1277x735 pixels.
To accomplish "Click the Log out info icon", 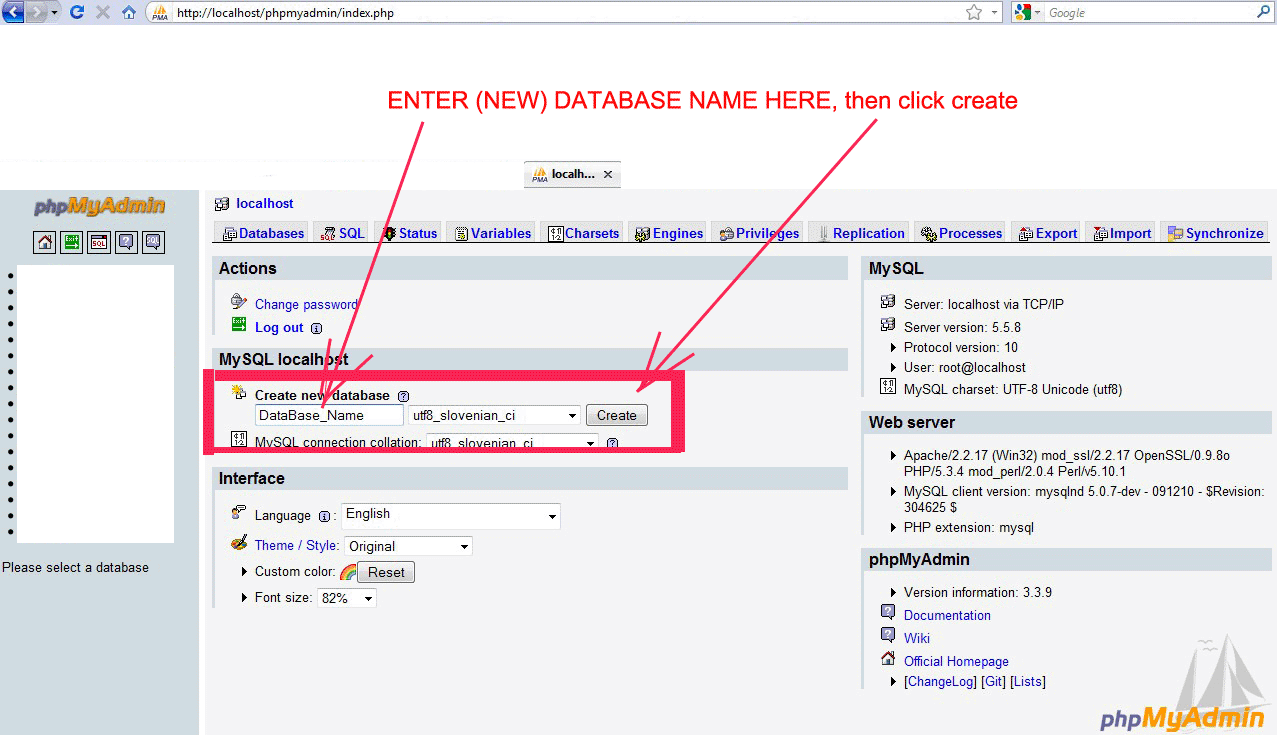I will [316, 328].
